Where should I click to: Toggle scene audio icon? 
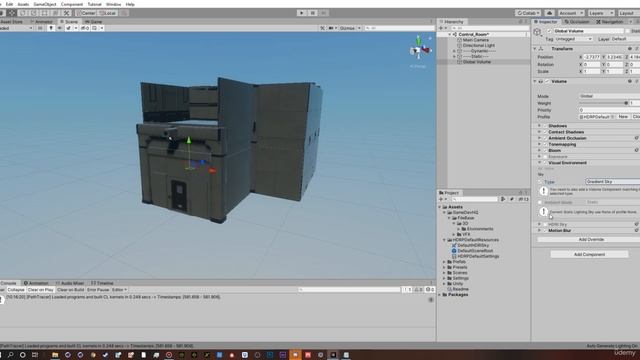(60, 28)
